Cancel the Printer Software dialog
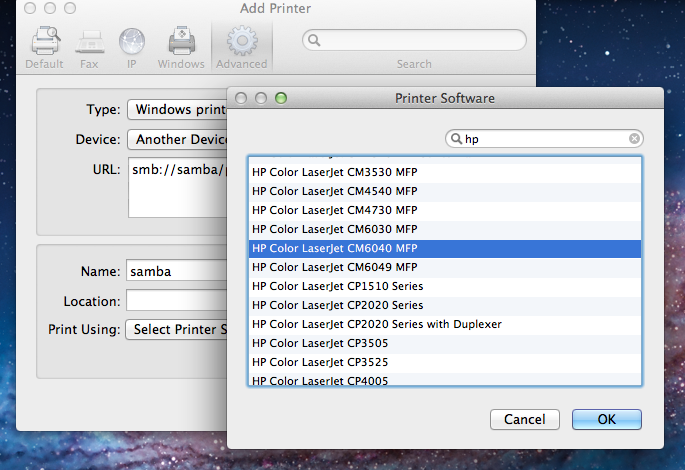Viewport: 685px width, 470px height. [x=525, y=419]
